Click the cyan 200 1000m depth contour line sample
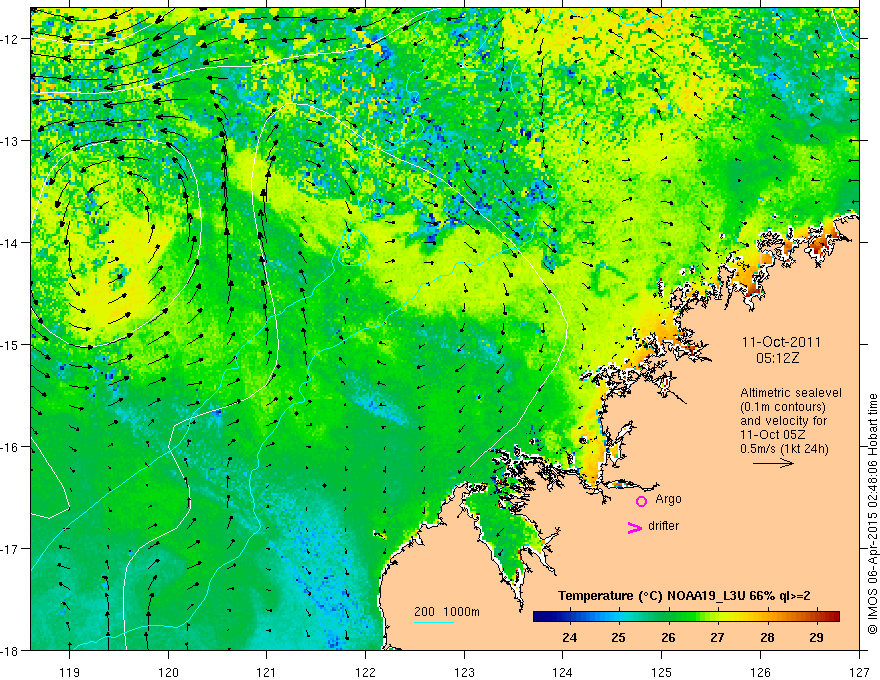880x680 pixels. (x=434, y=622)
